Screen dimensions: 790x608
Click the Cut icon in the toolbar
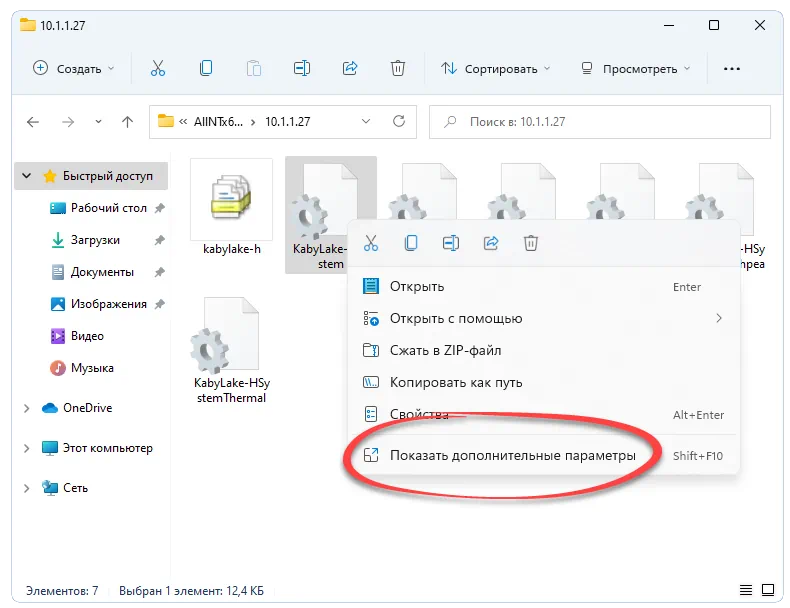pos(158,68)
